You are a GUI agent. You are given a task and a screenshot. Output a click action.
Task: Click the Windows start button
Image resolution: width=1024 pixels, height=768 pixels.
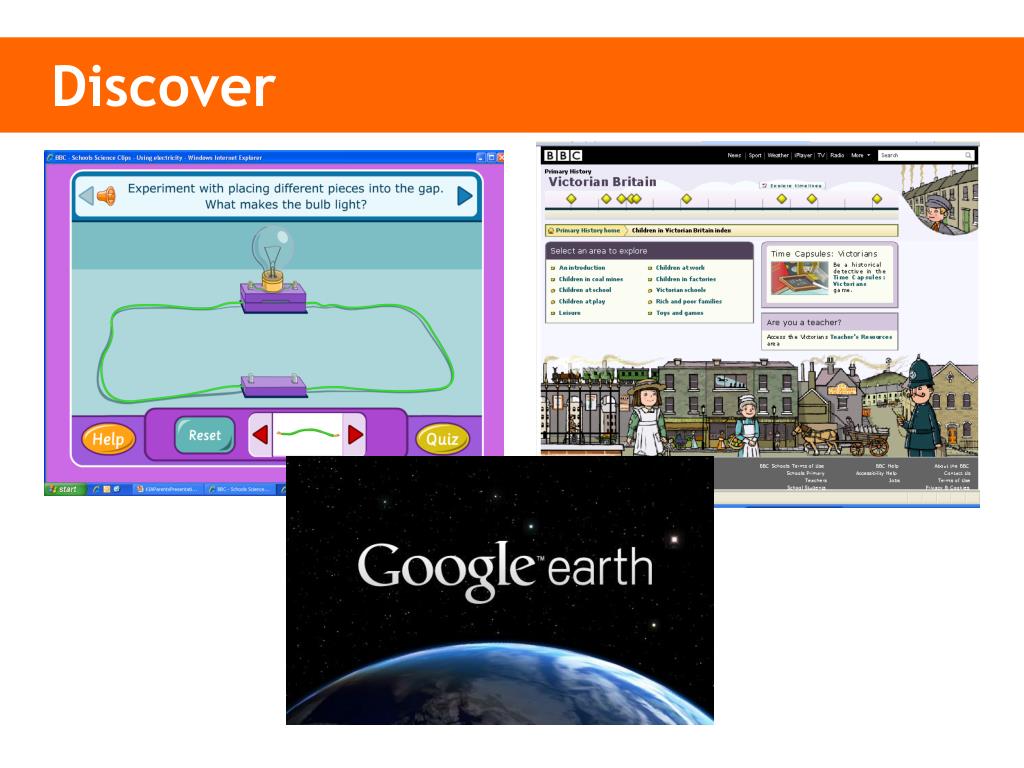tap(64, 488)
